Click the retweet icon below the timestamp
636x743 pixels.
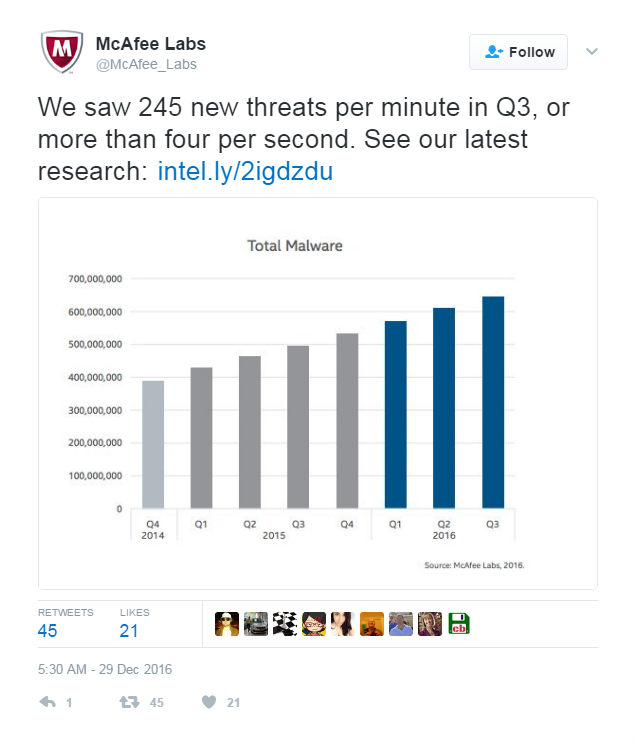click(129, 702)
